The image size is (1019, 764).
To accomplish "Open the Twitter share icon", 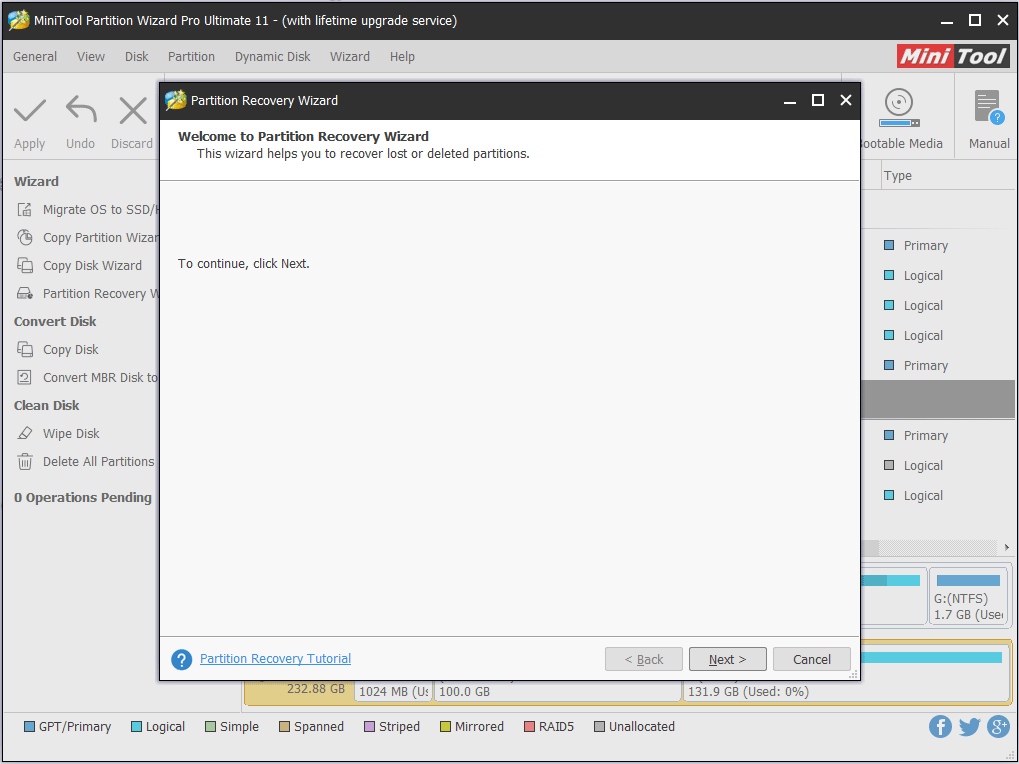I will 969,726.
